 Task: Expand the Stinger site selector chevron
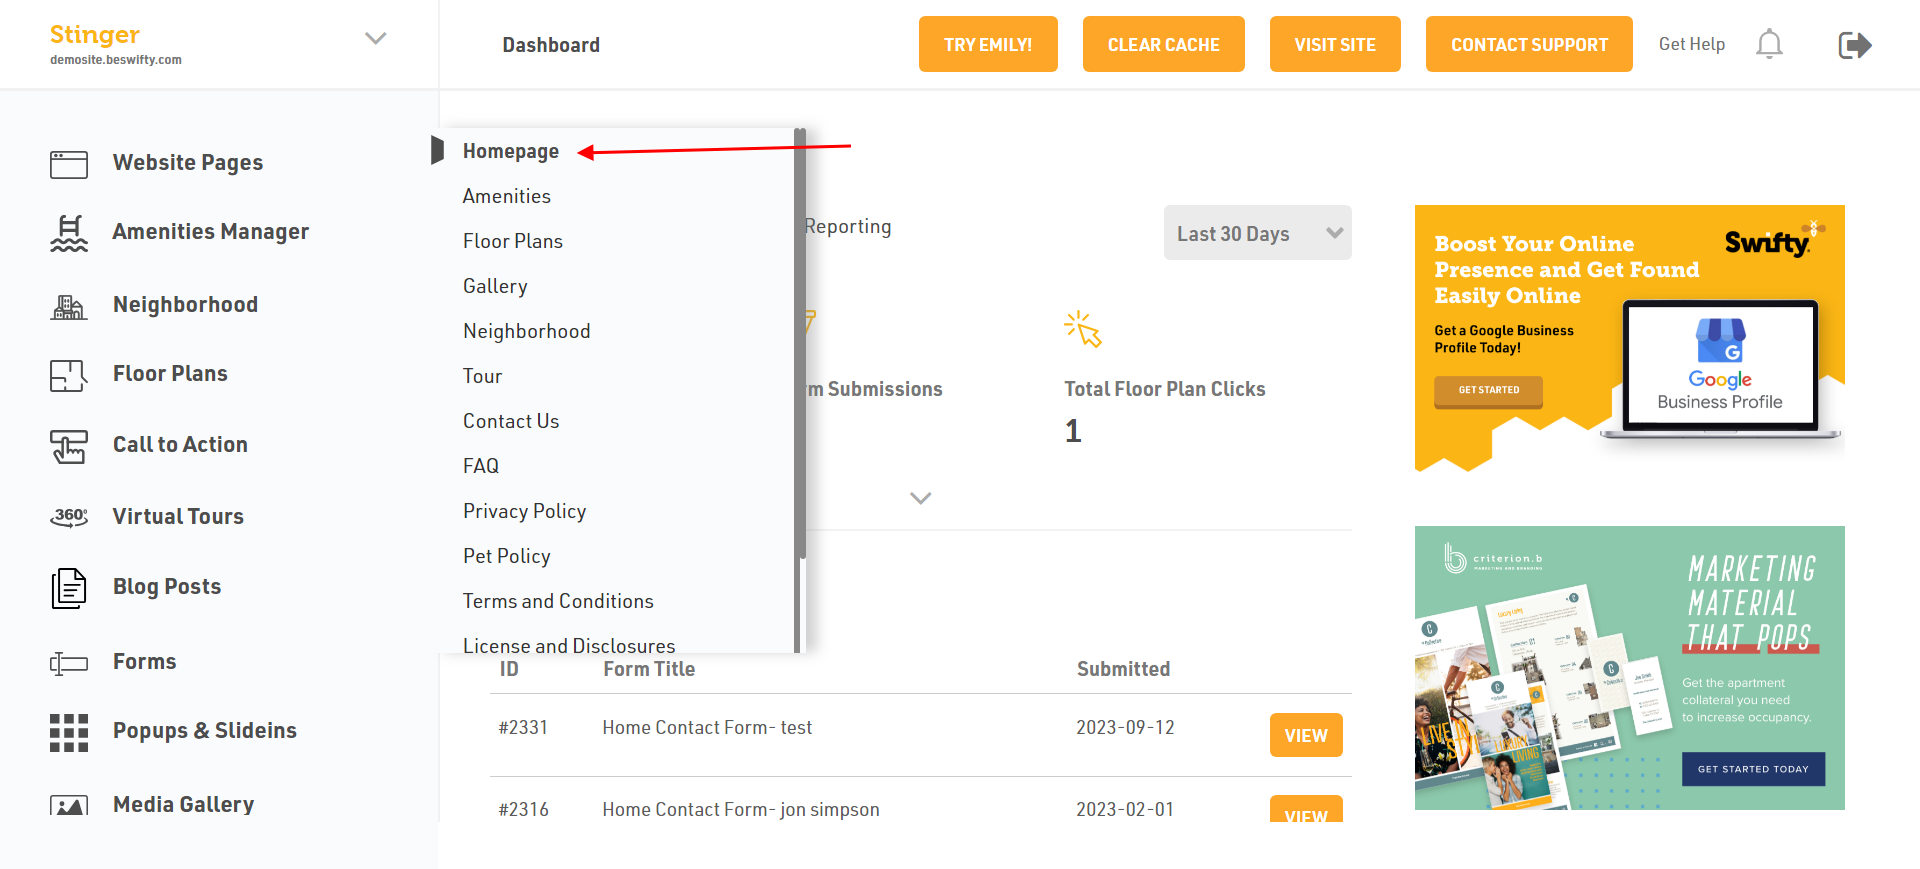pos(375,39)
